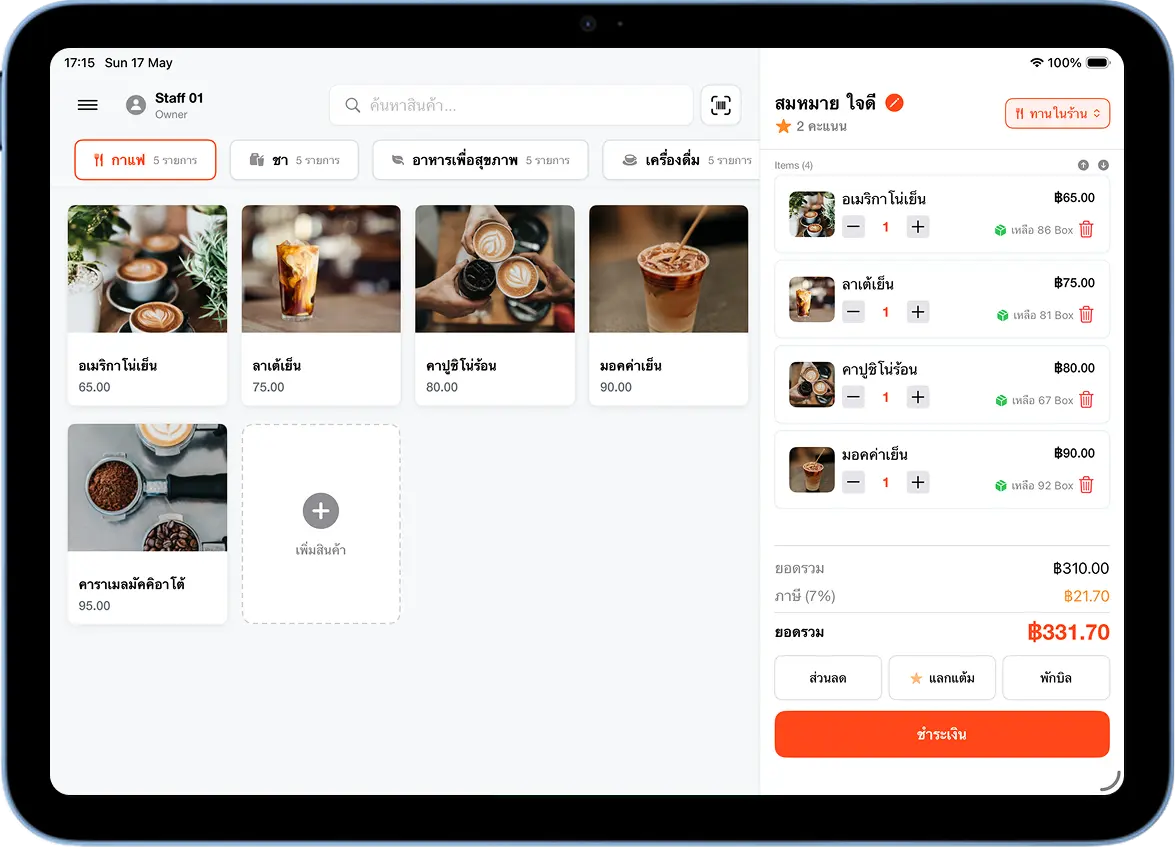
Task: Decrease มอคค่าเย็น quantity
Action: (x=853, y=482)
